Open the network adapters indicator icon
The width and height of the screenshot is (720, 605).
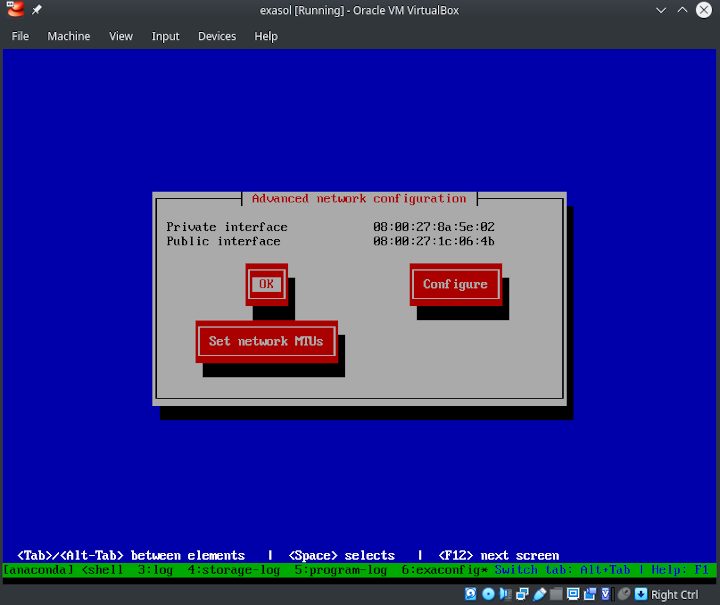tap(522, 594)
